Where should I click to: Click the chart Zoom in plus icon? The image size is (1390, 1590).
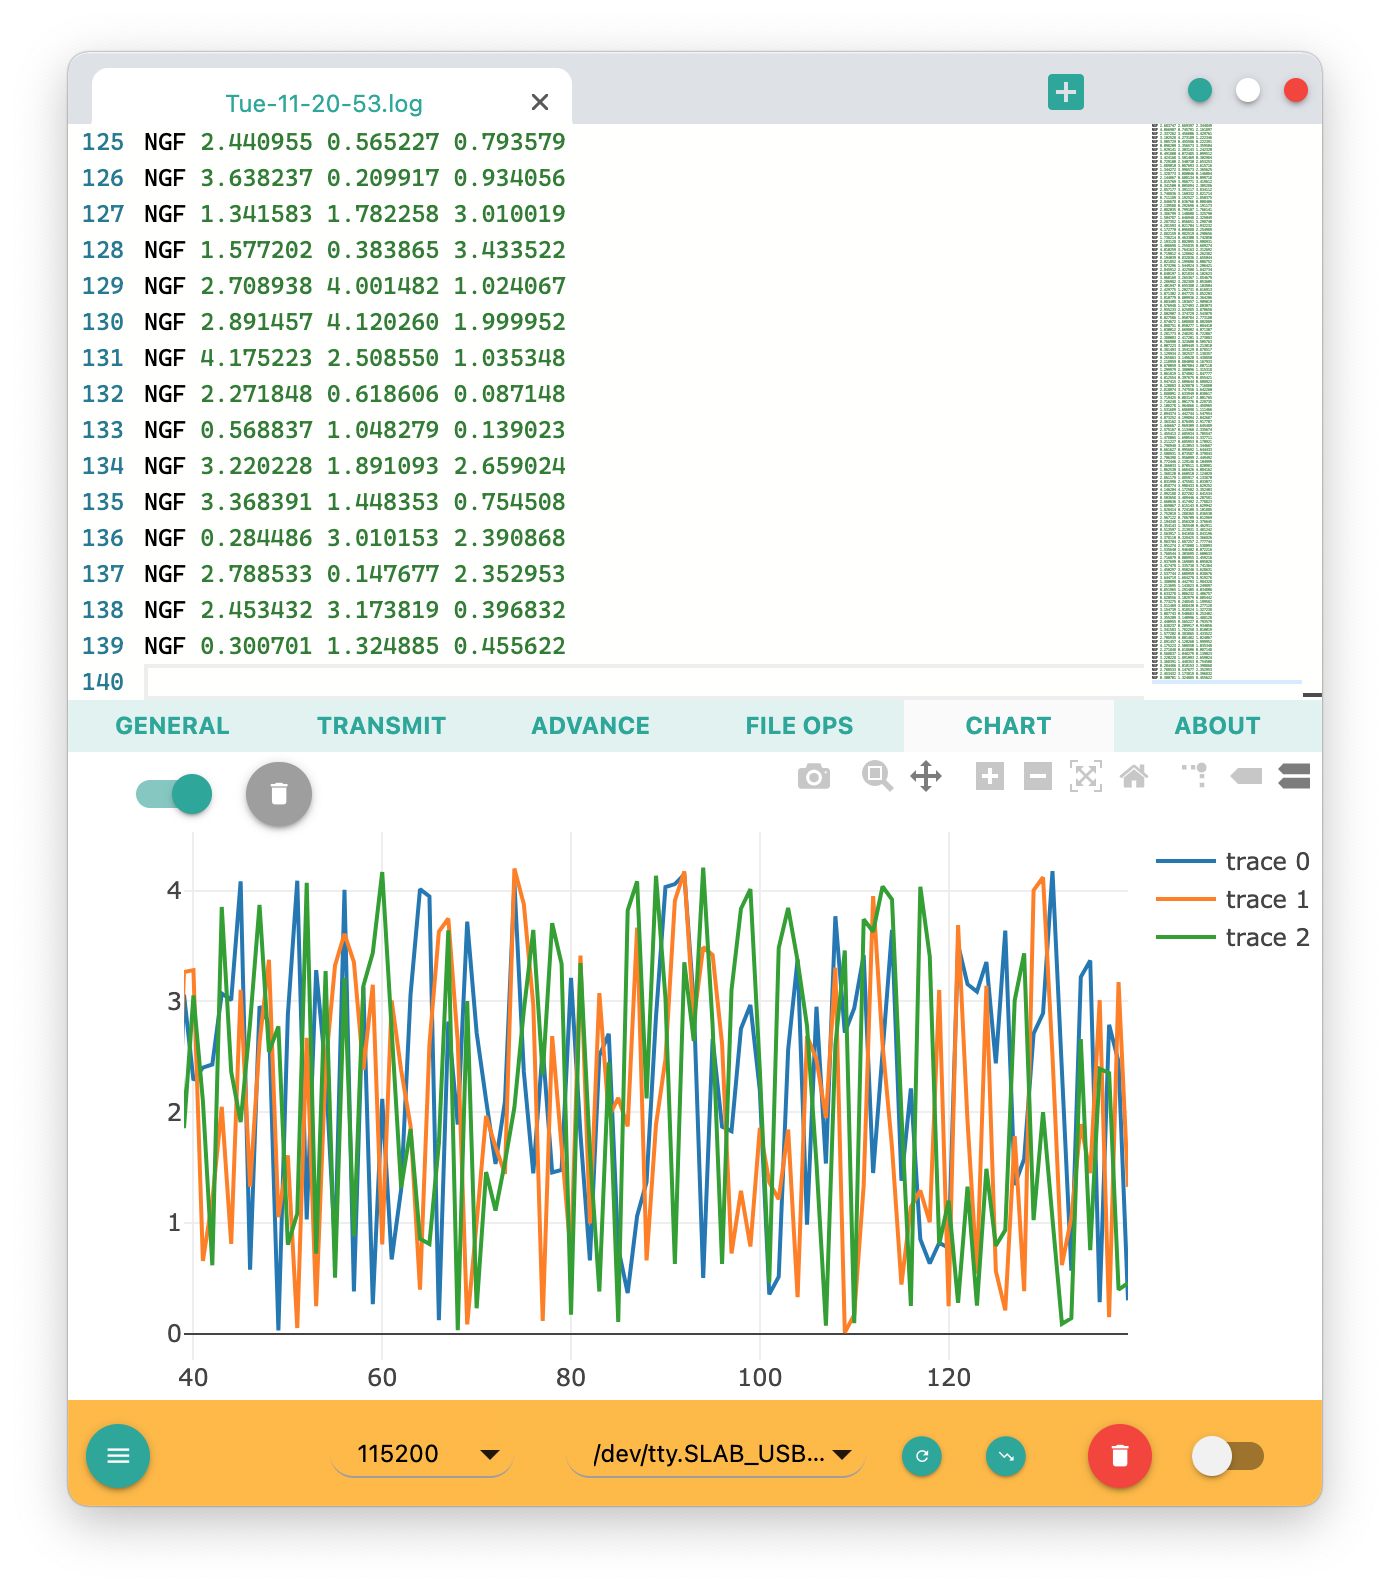pos(989,777)
